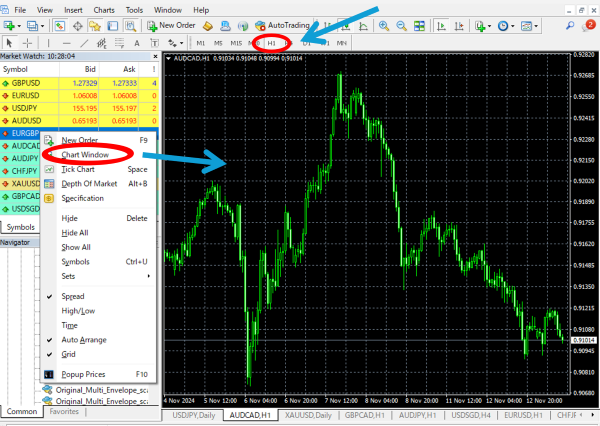600x426 pixels.
Task: Launch MetaEditor with the yellow book icon
Action: coord(207,26)
